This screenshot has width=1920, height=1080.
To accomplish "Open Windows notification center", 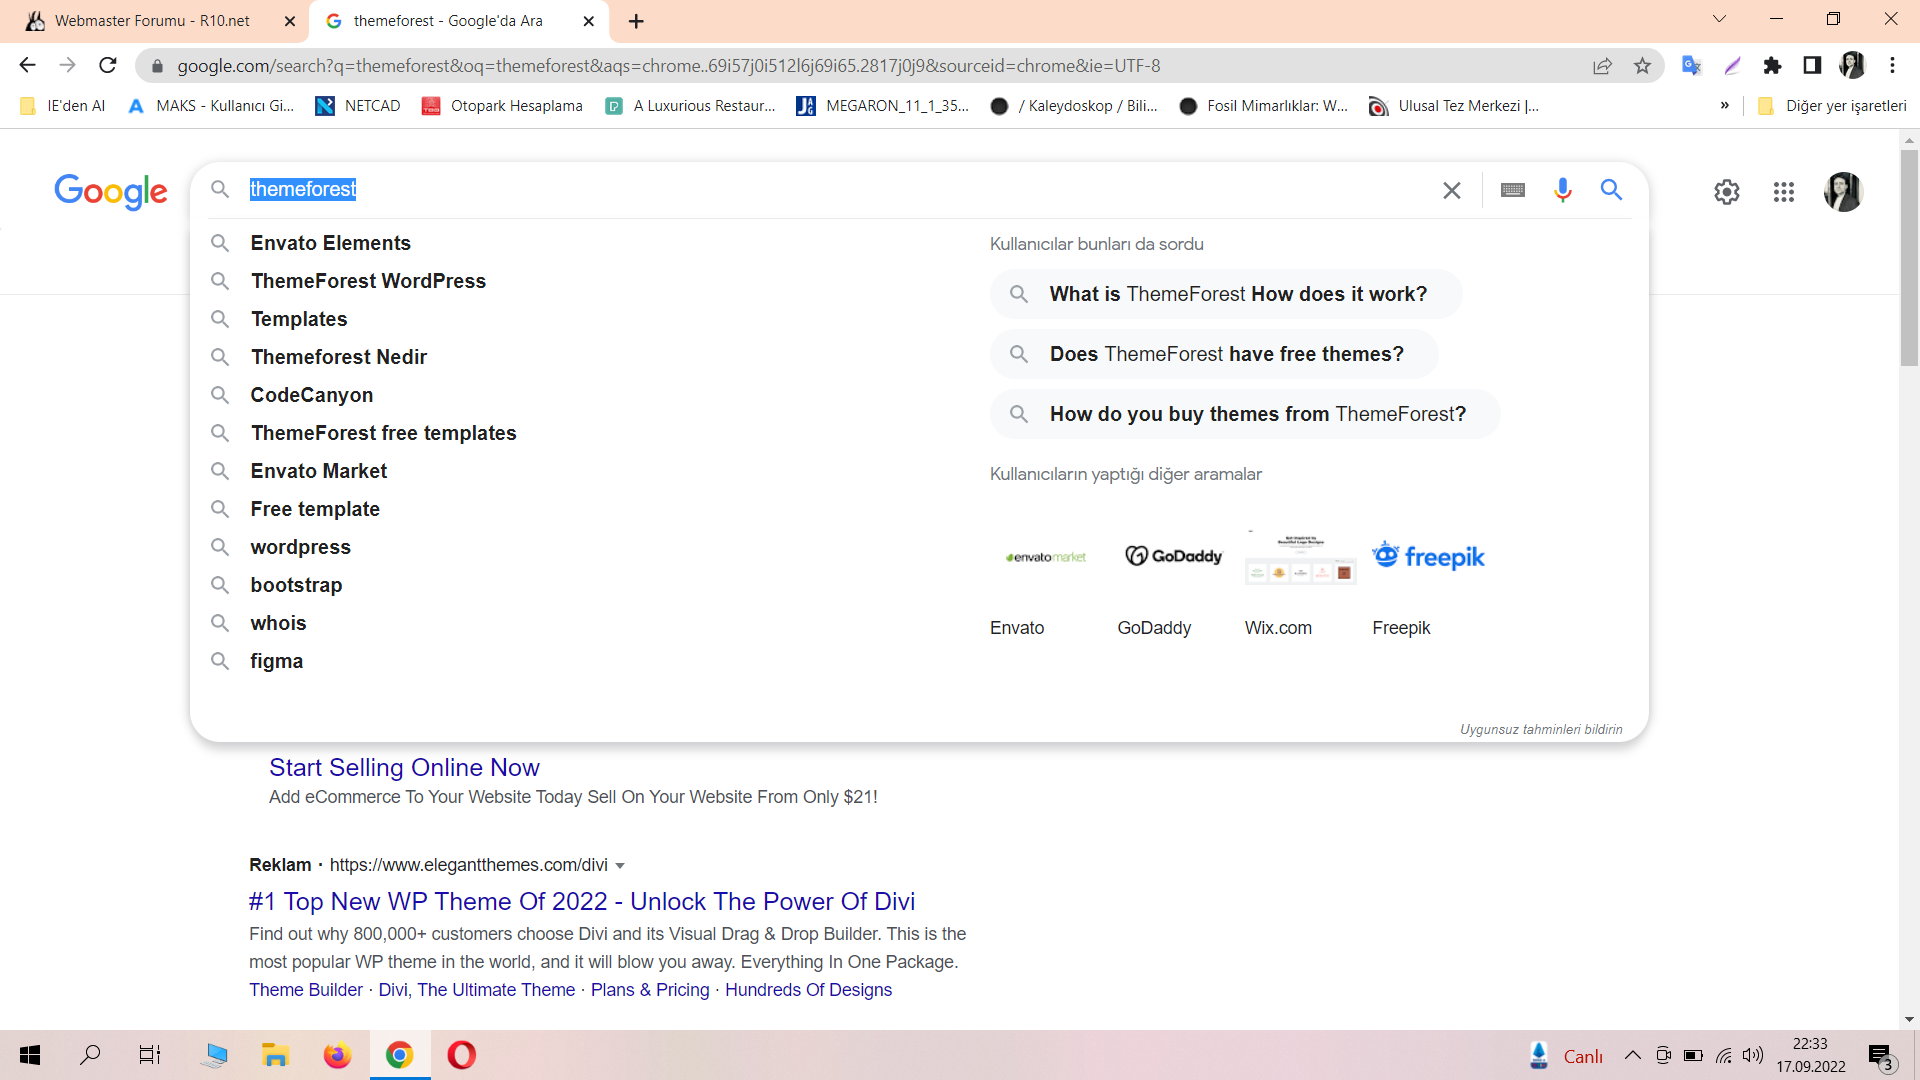I will click(1881, 1056).
